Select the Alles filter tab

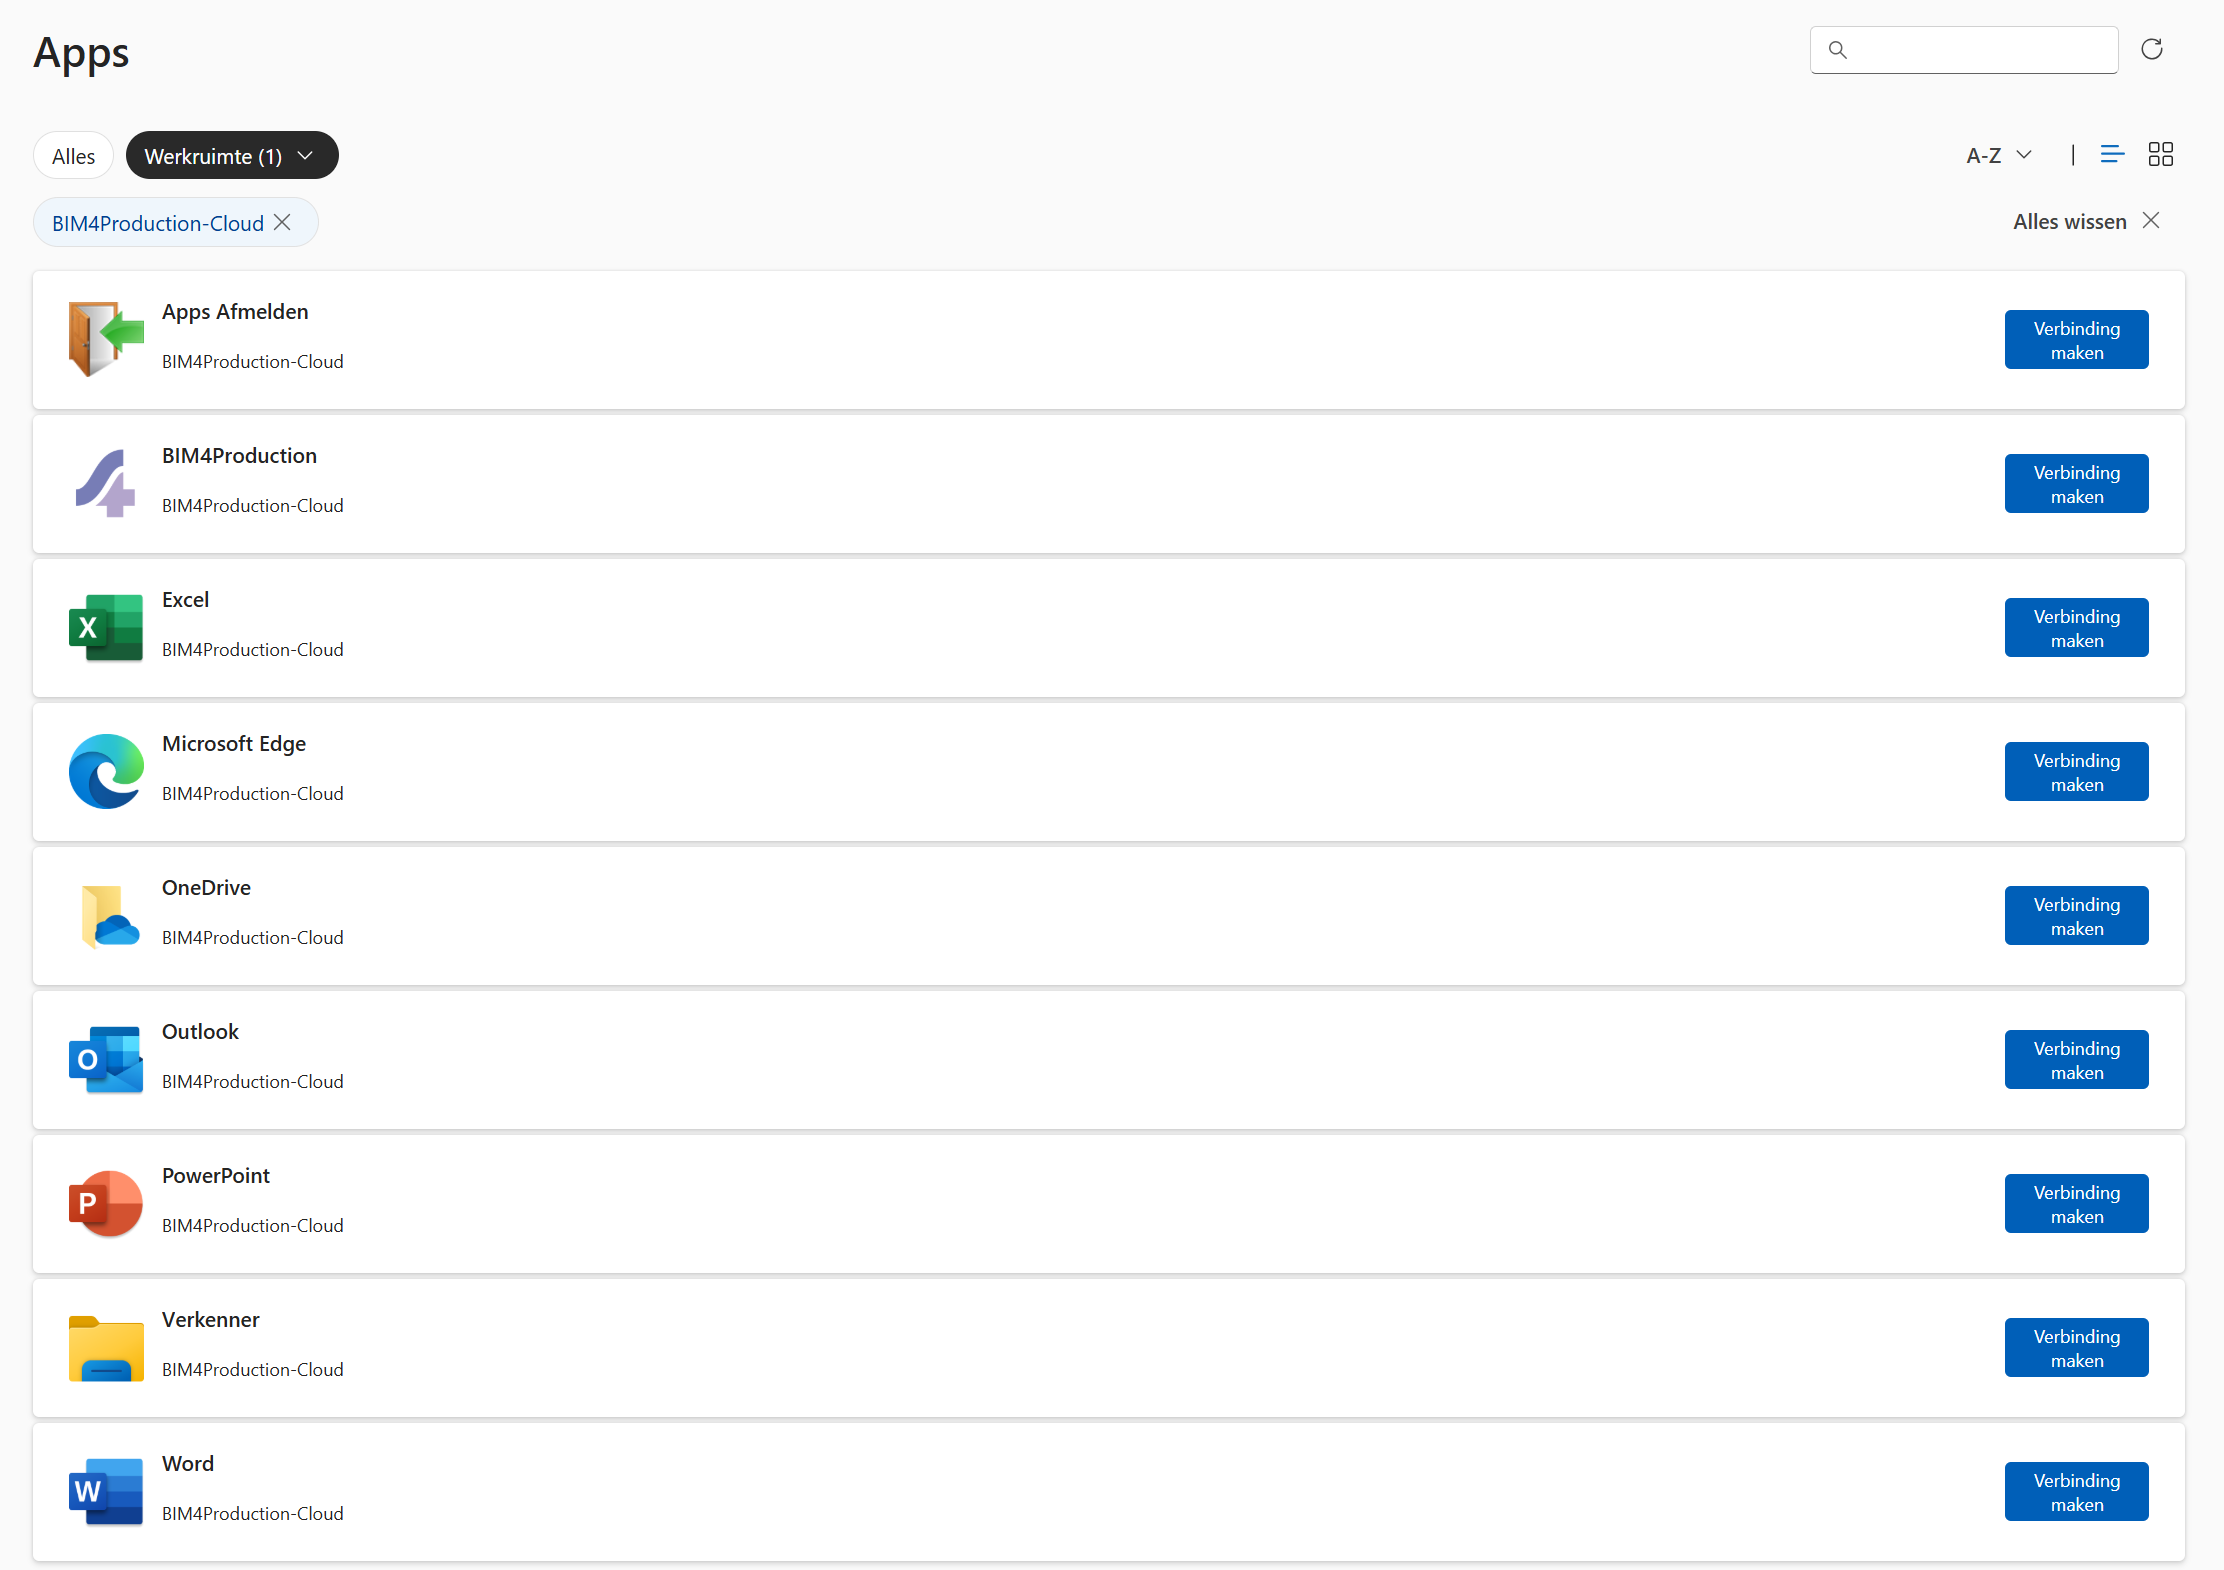click(73, 155)
